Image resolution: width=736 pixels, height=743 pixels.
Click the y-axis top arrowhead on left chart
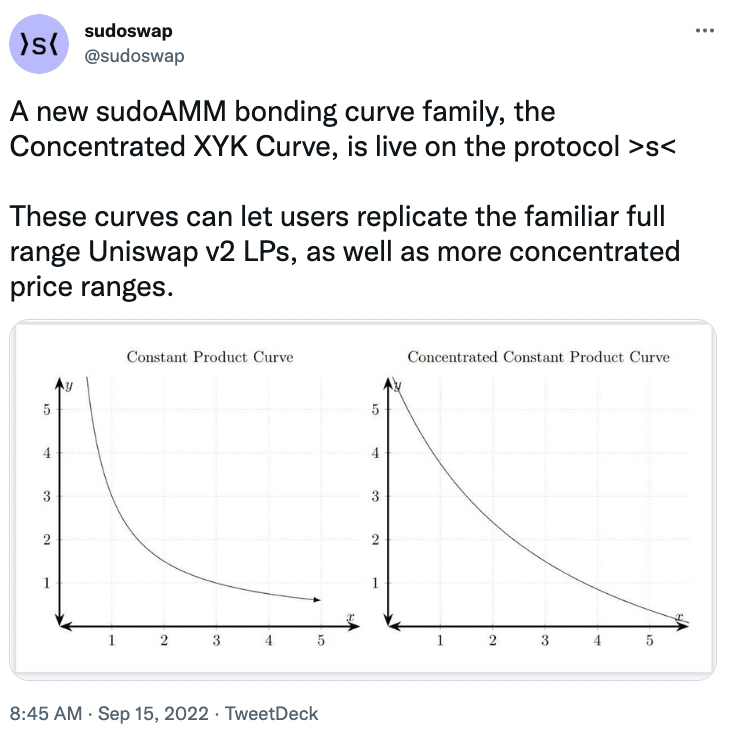coord(60,383)
